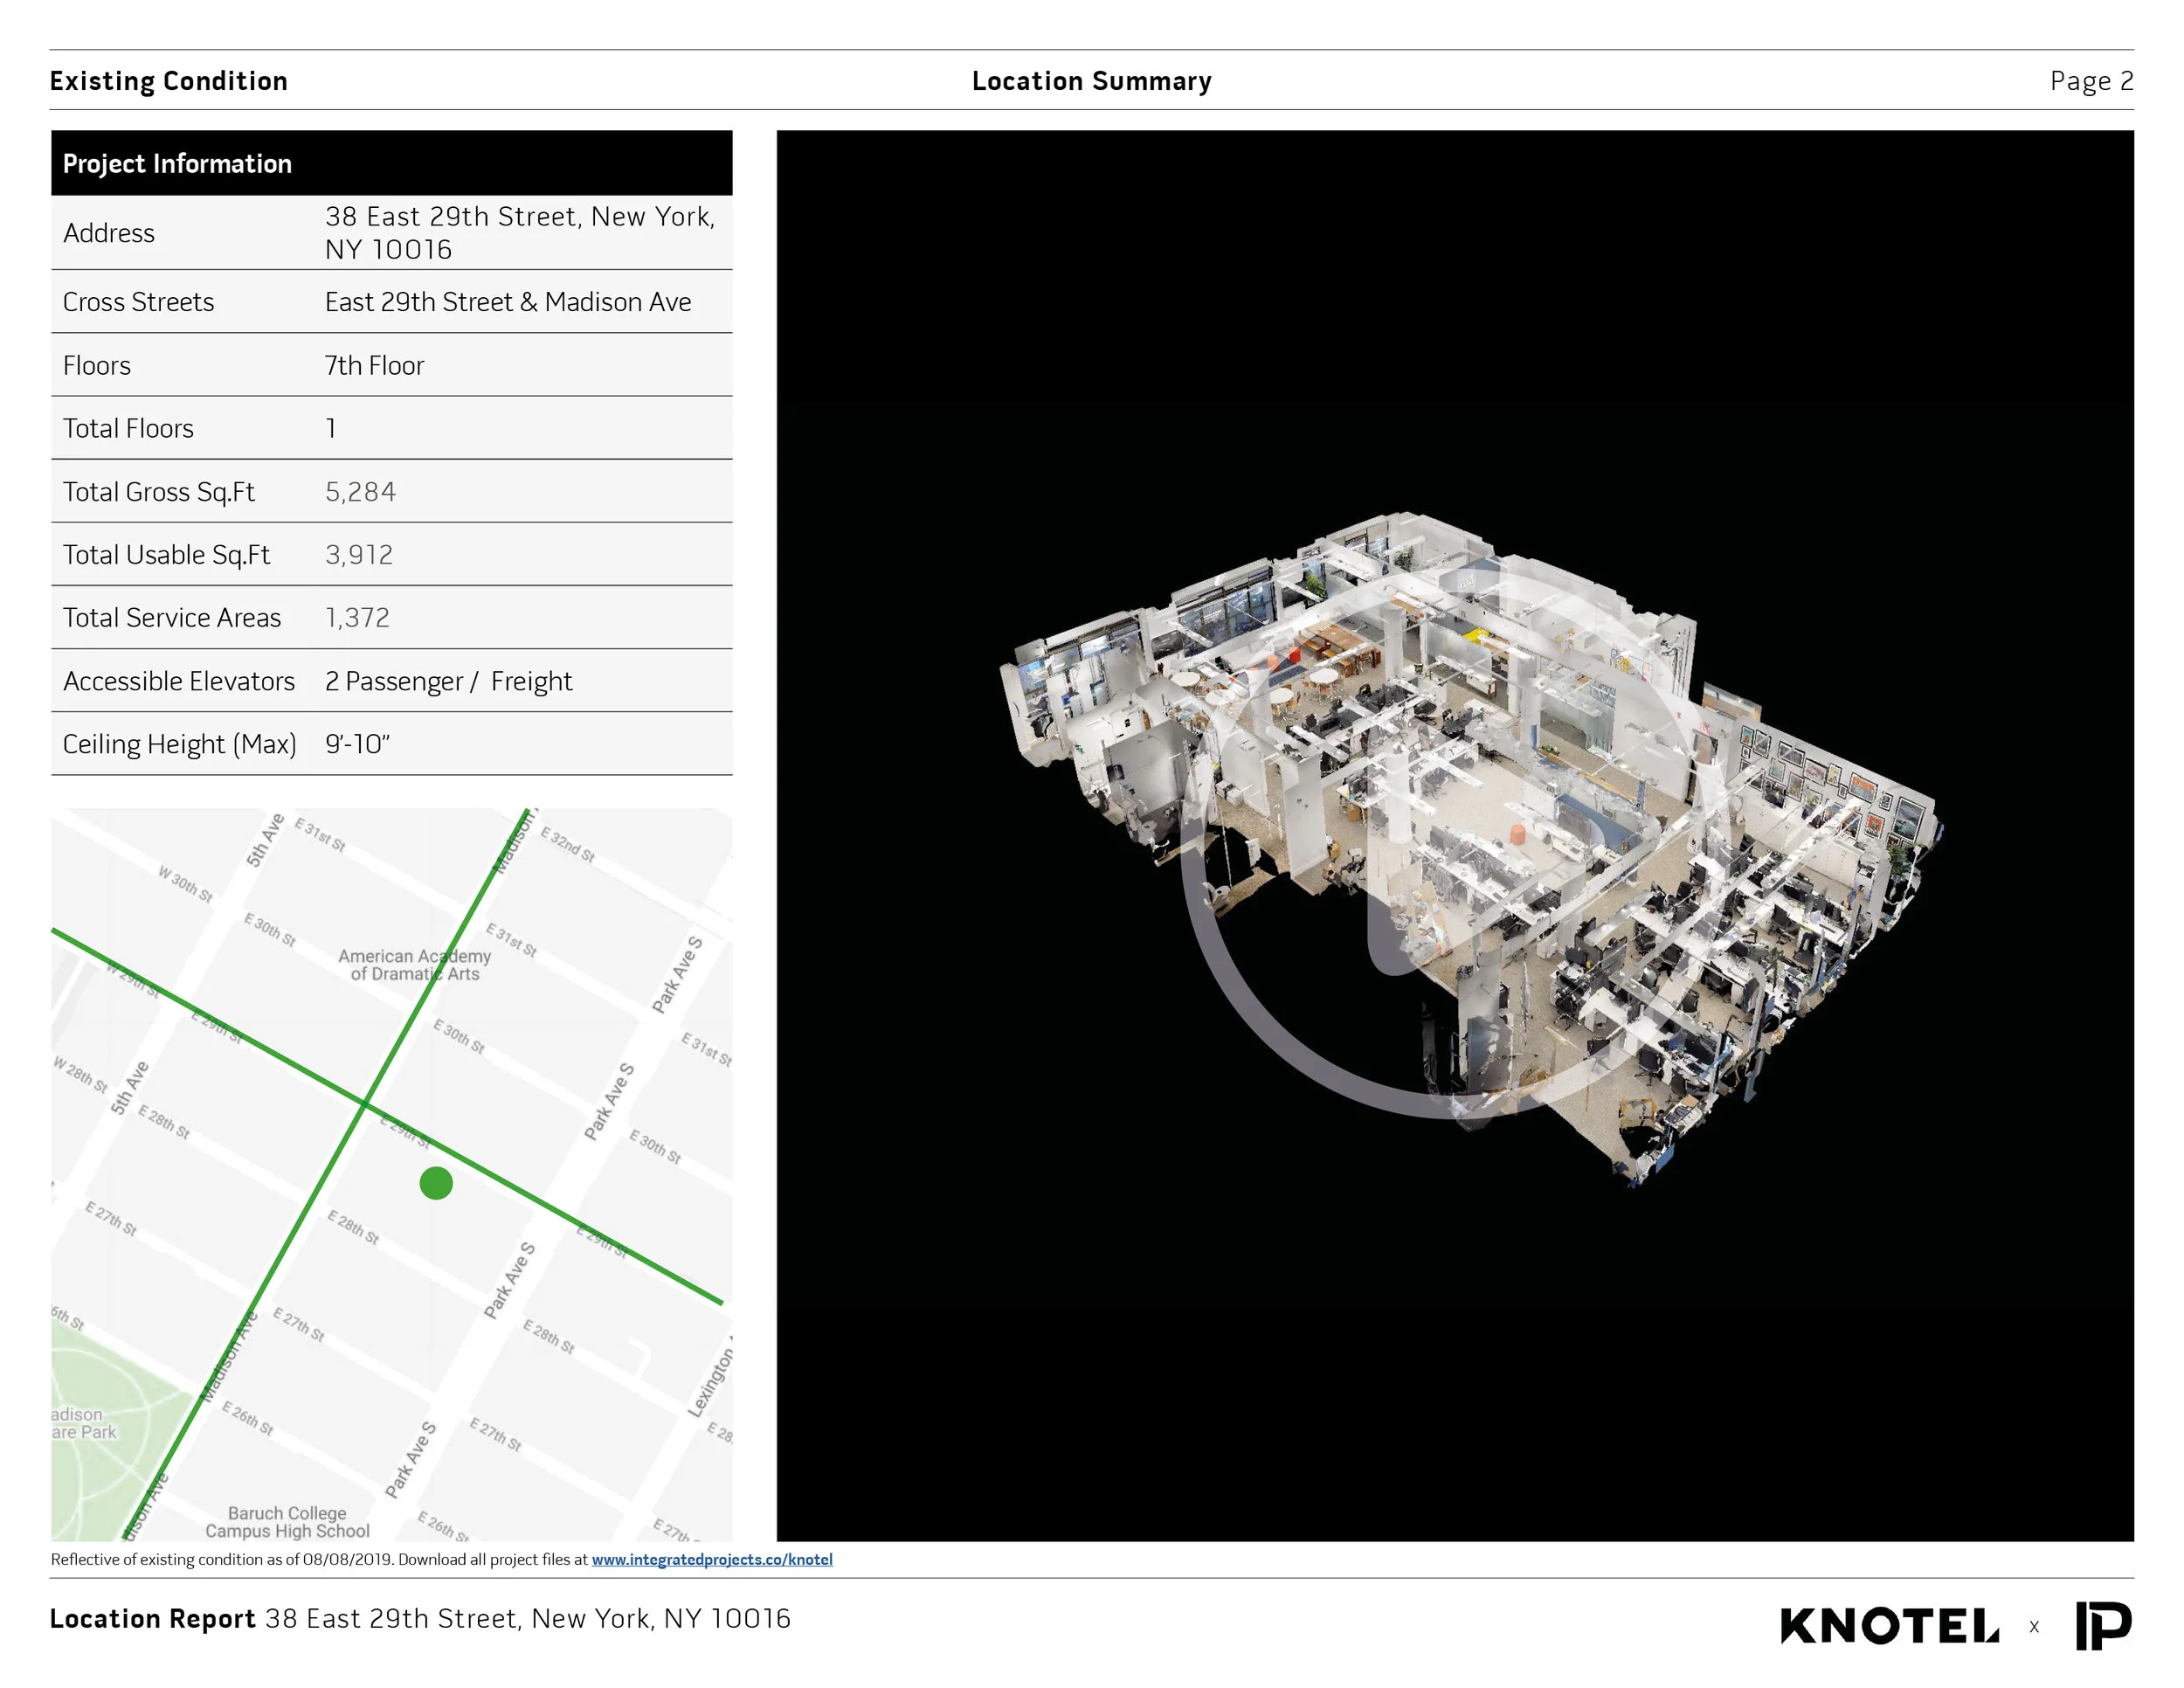Select the Total Gross Sq.Ft value 5,284
2184x1688 pixels.
pyautogui.click(x=360, y=492)
